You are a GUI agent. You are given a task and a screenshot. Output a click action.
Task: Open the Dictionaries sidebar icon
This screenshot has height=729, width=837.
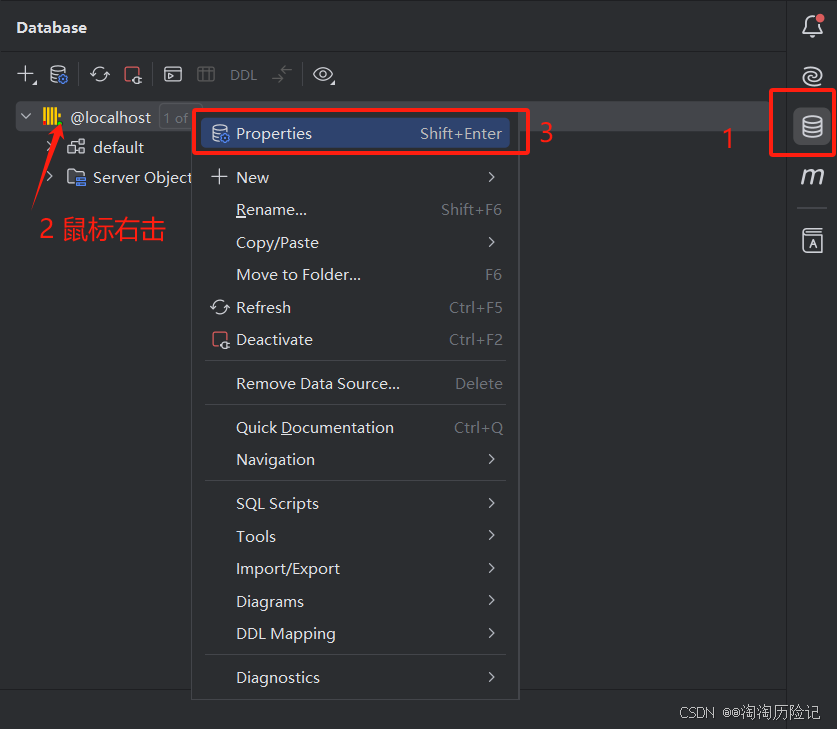pyautogui.click(x=810, y=240)
